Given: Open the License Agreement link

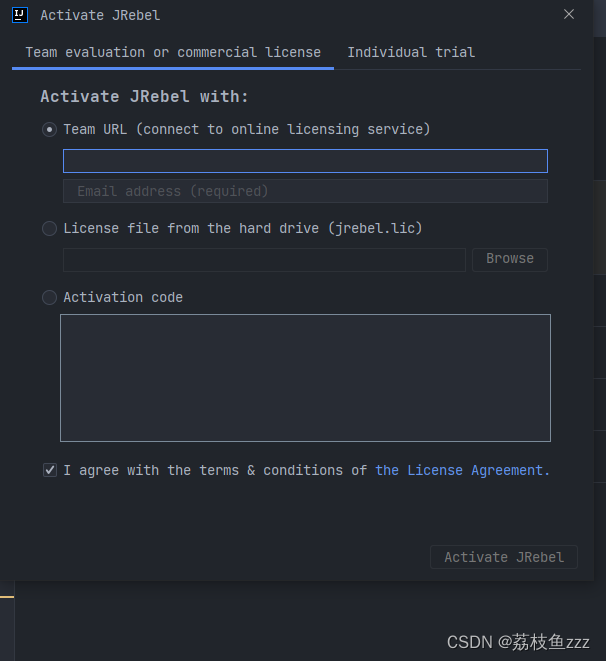Looking at the screenshot, I should 462,470.
